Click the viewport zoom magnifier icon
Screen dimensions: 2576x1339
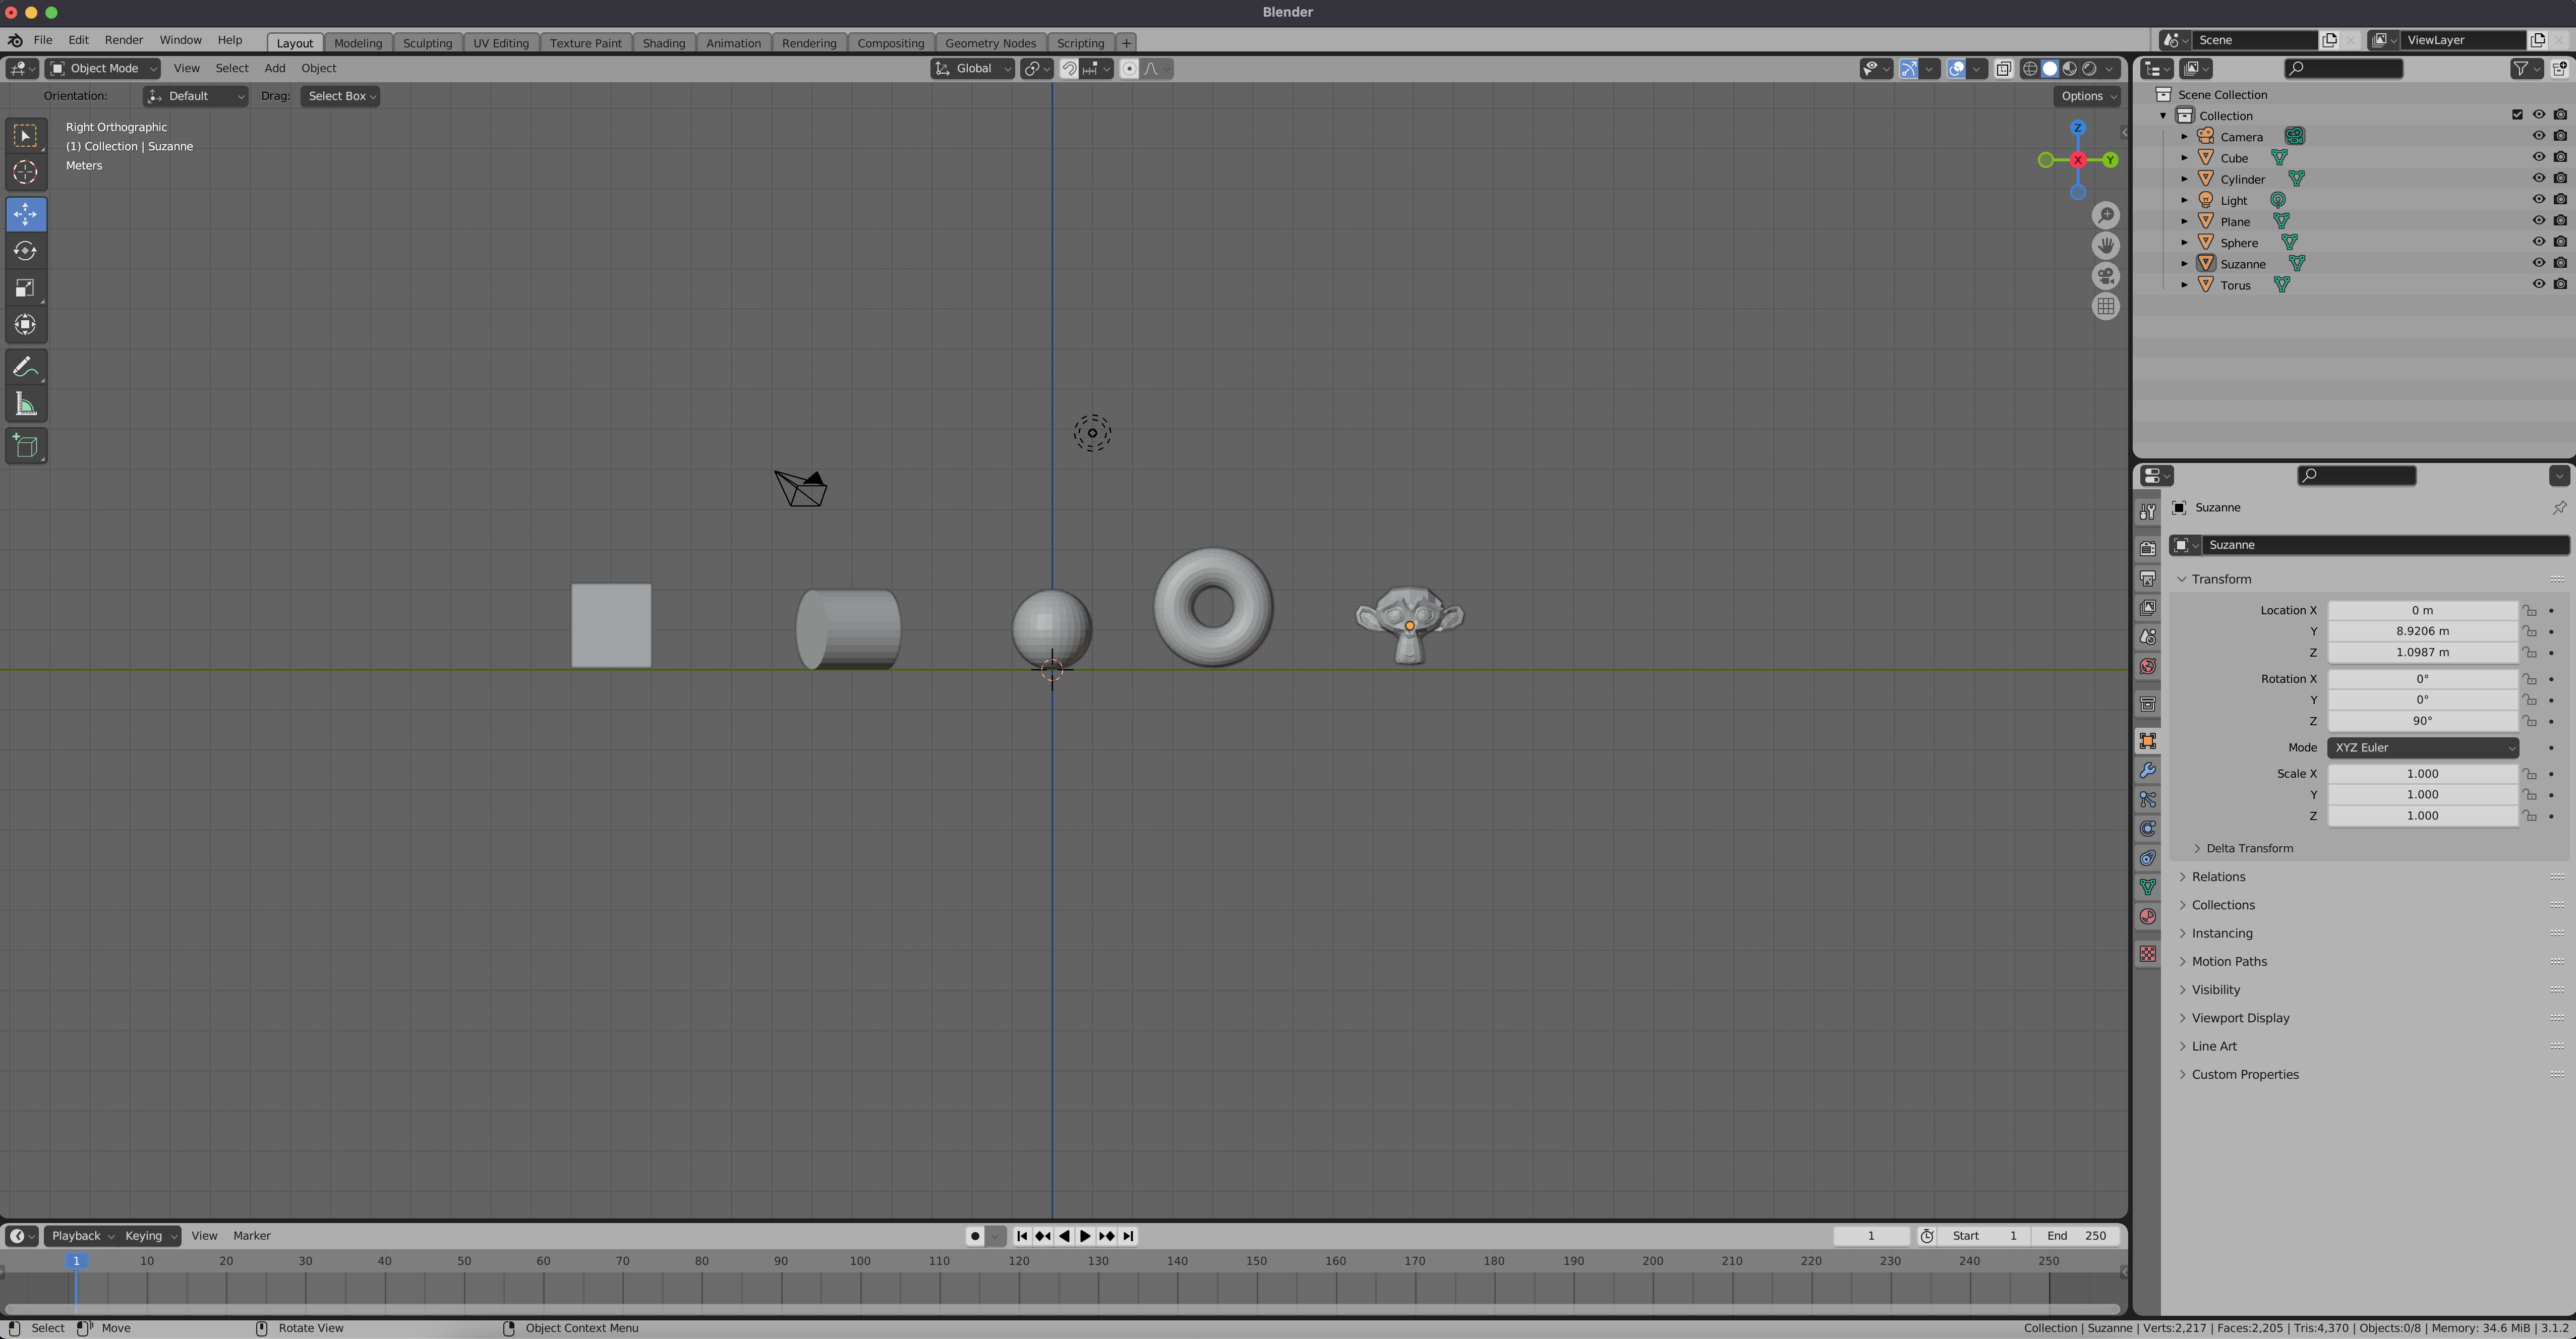coord(2106,215)
